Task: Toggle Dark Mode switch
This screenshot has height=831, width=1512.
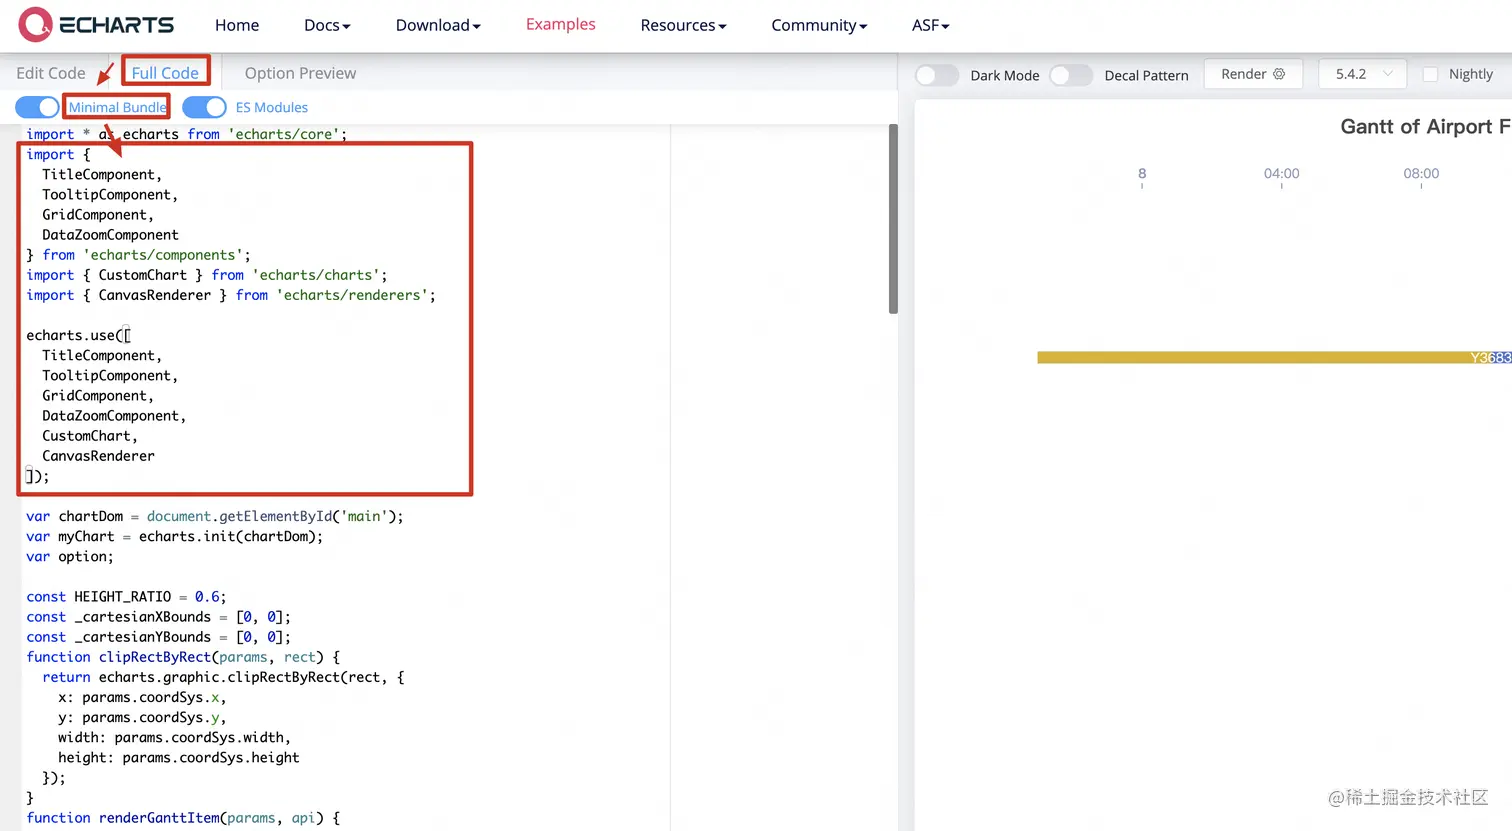Action: [937, 75]
